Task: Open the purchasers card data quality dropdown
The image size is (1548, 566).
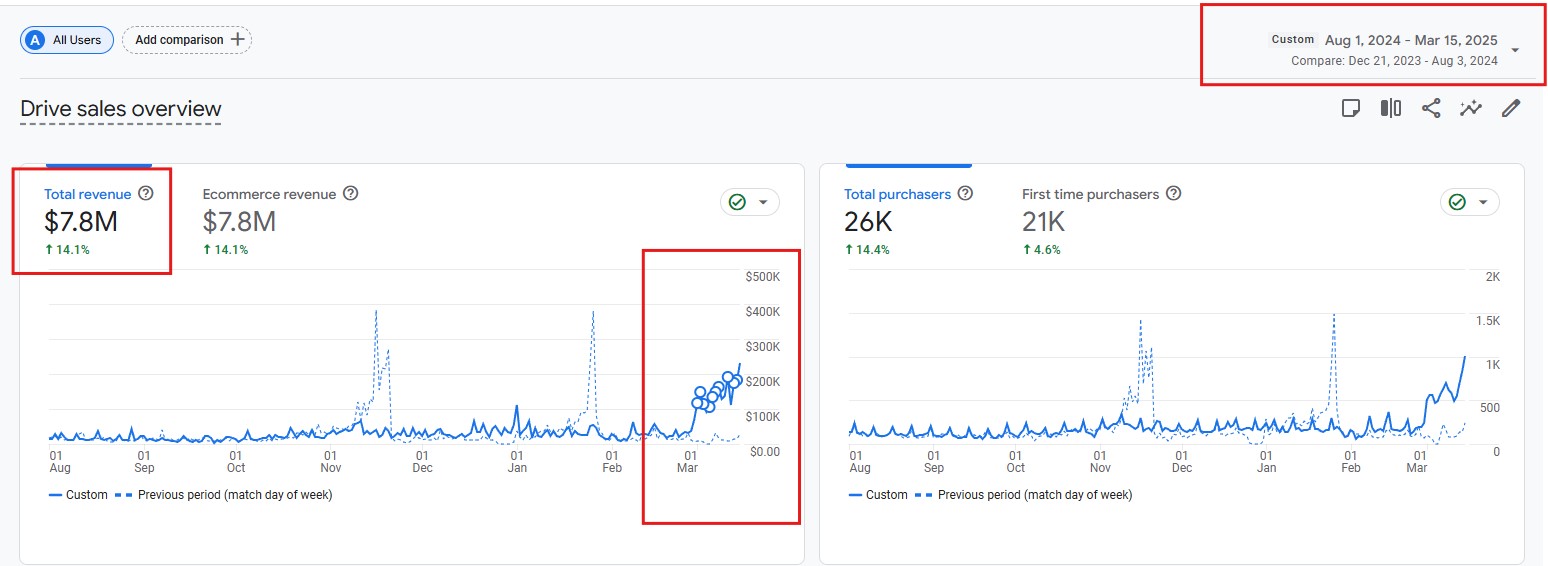Action: [1470, 202]
